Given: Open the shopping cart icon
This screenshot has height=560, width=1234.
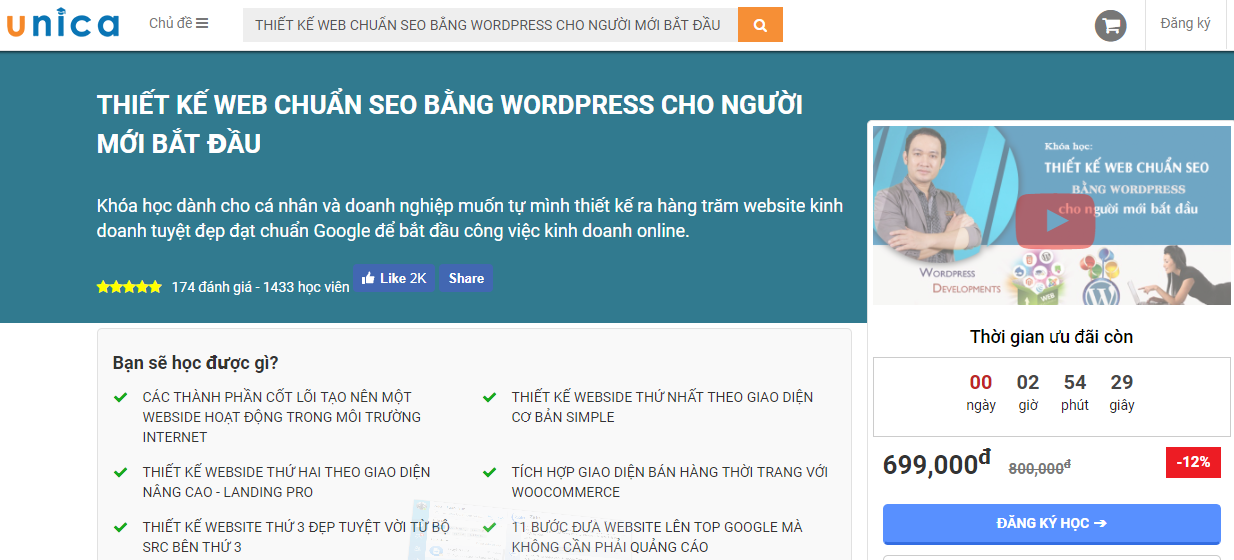Looking at the screenshot, I should 1110,25.
